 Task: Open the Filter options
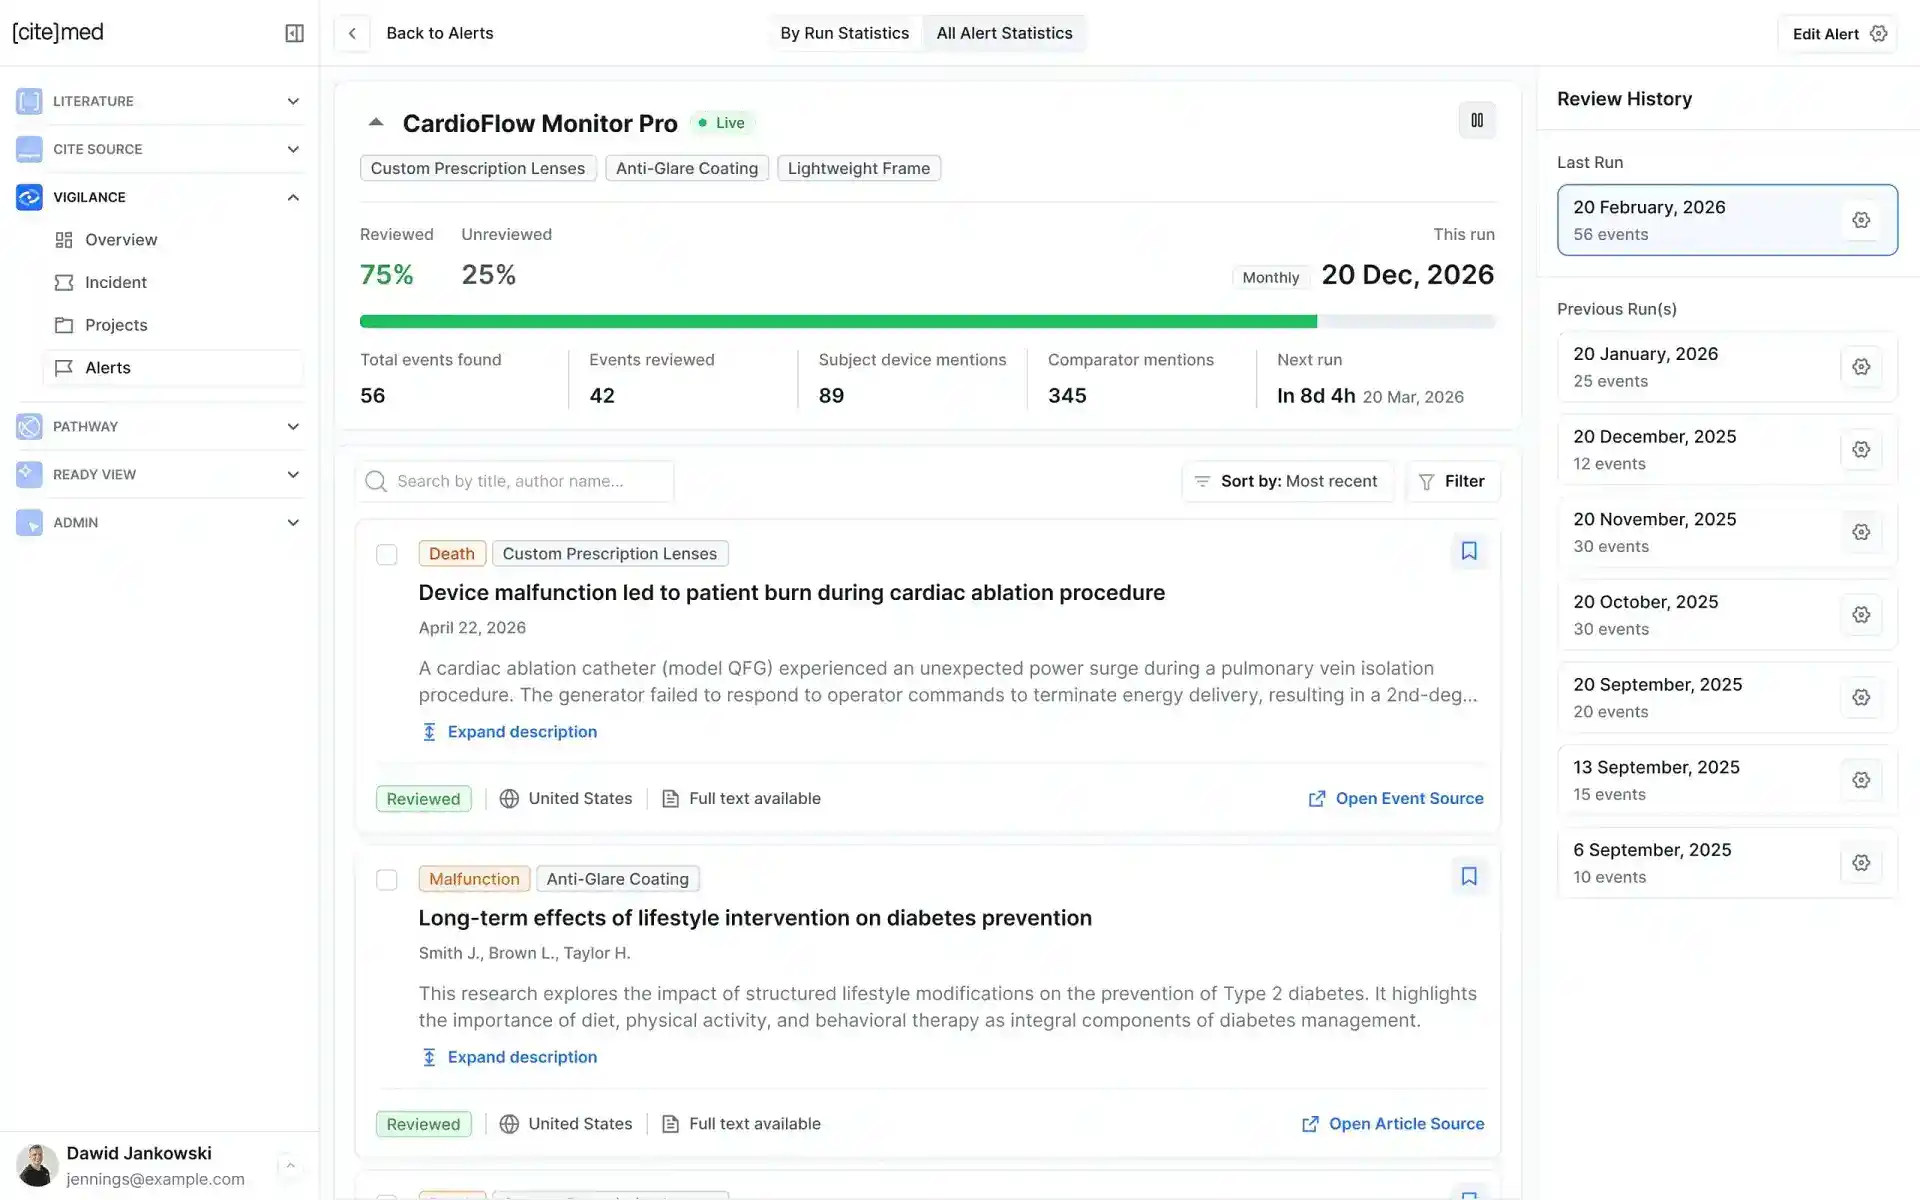(1453, 481)
